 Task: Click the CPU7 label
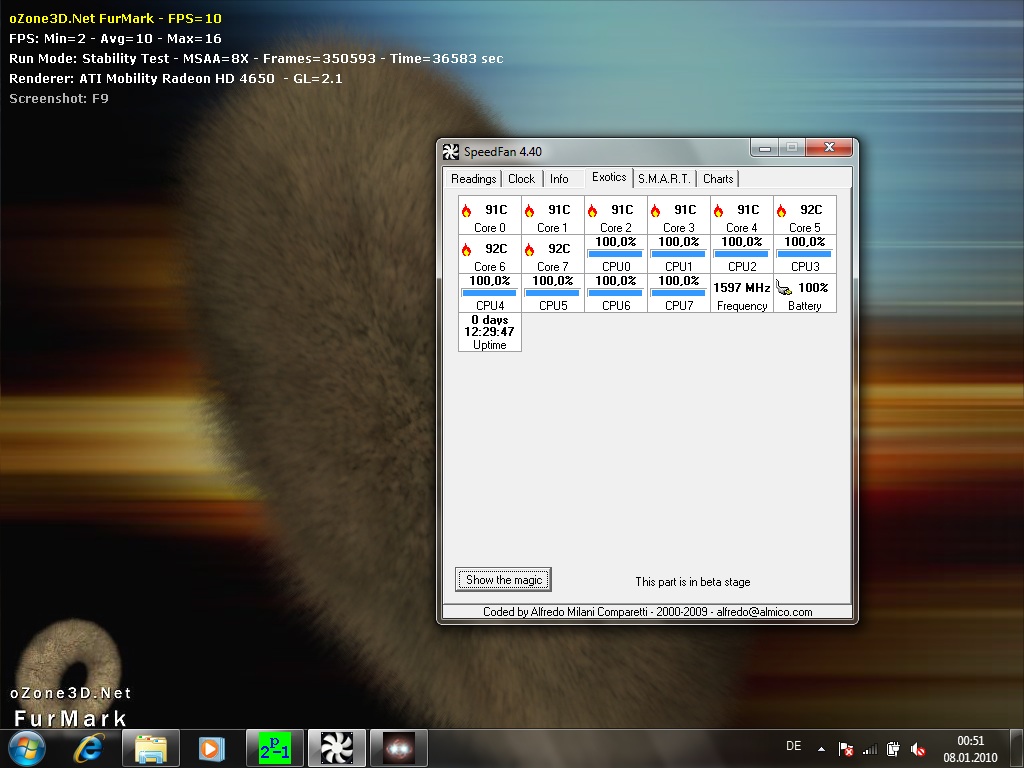click(679, 306)
